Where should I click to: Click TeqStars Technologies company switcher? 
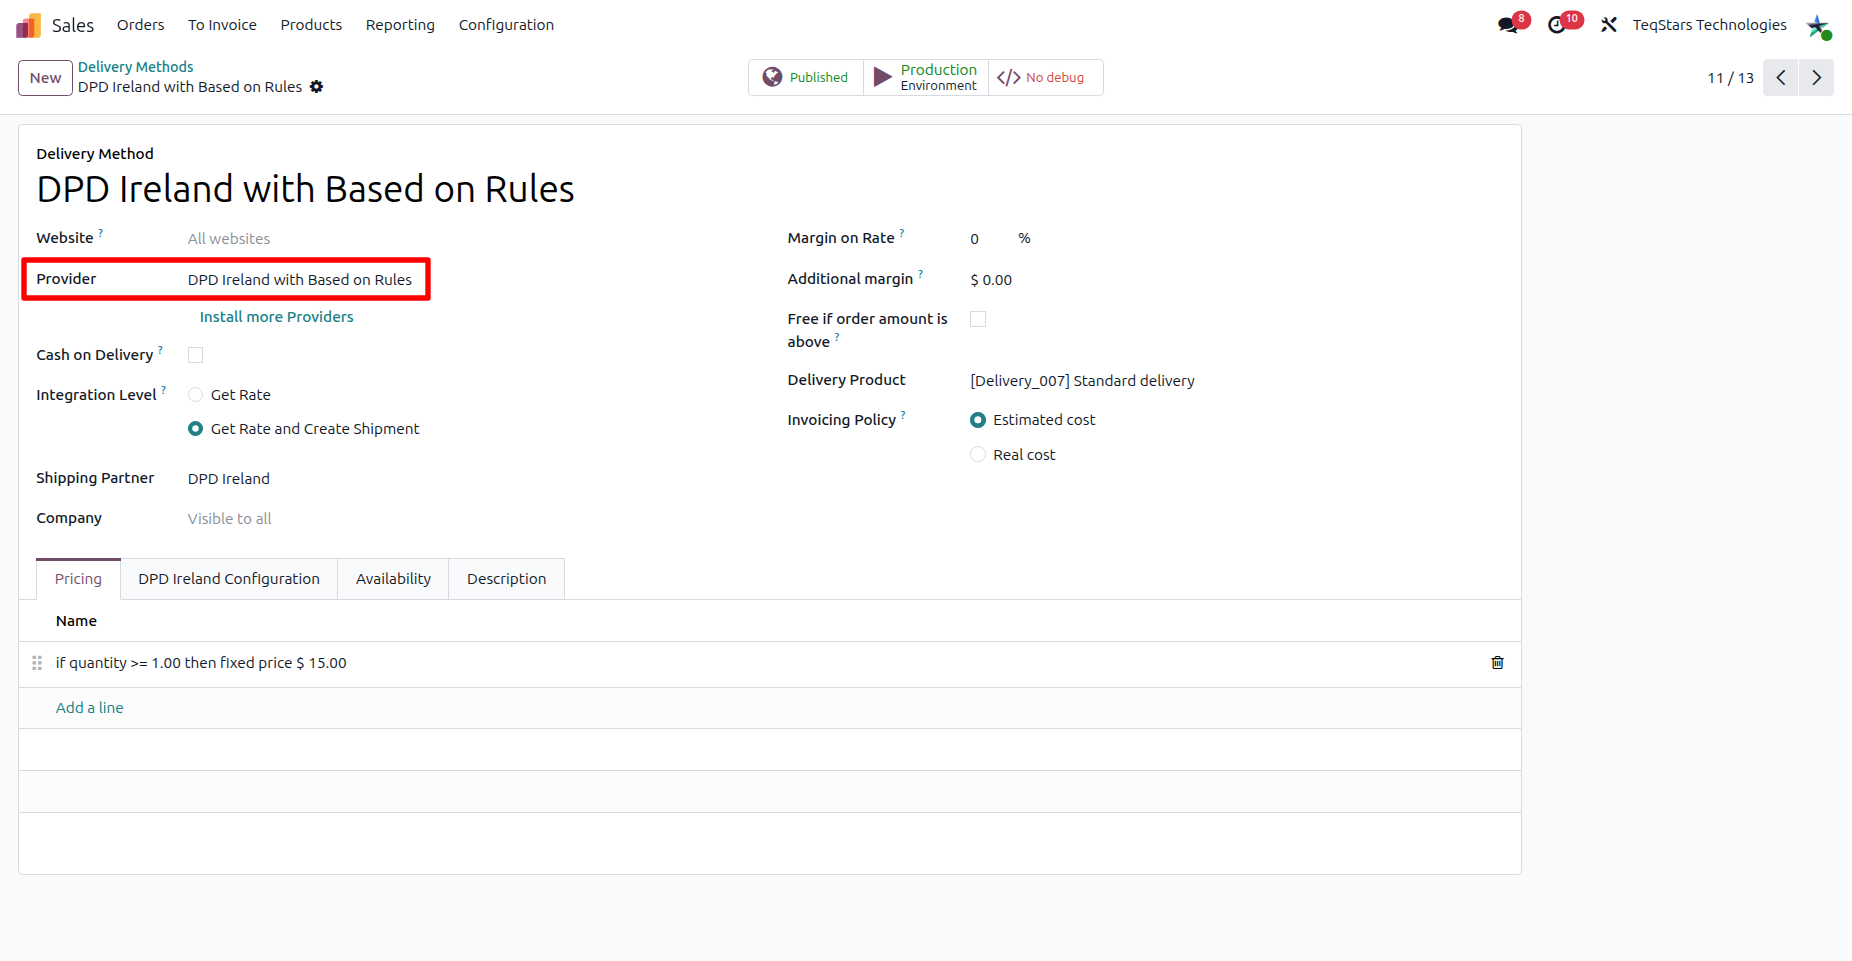pos(1709,25)
